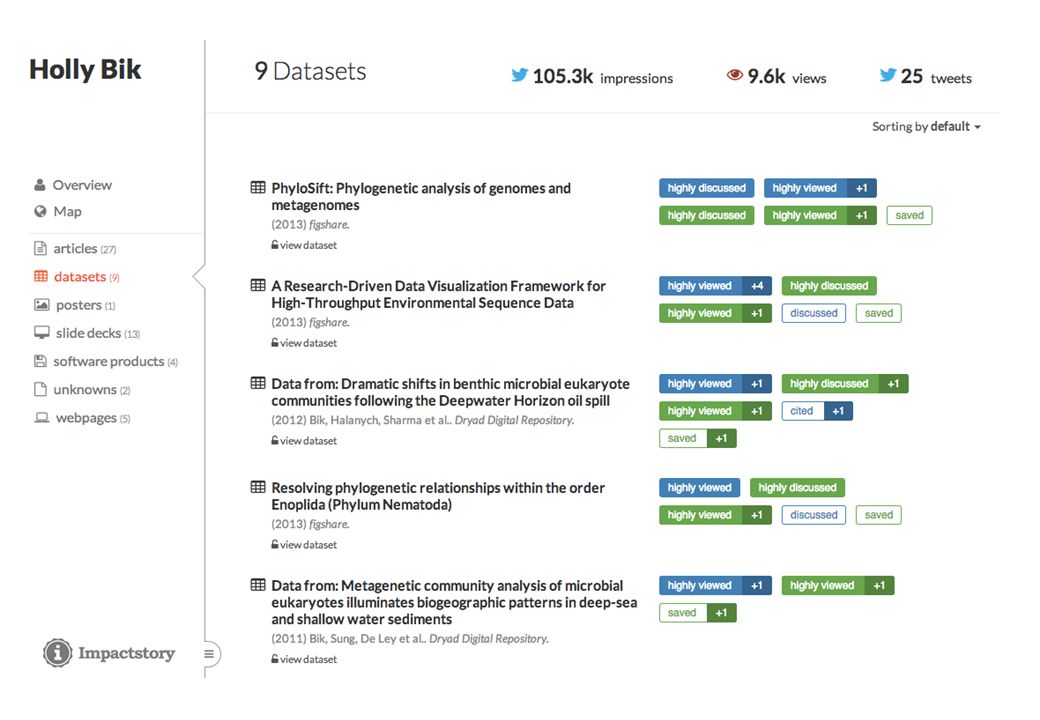
Task: Open the Sorting by default dropdown
Action: click(926, 127)
